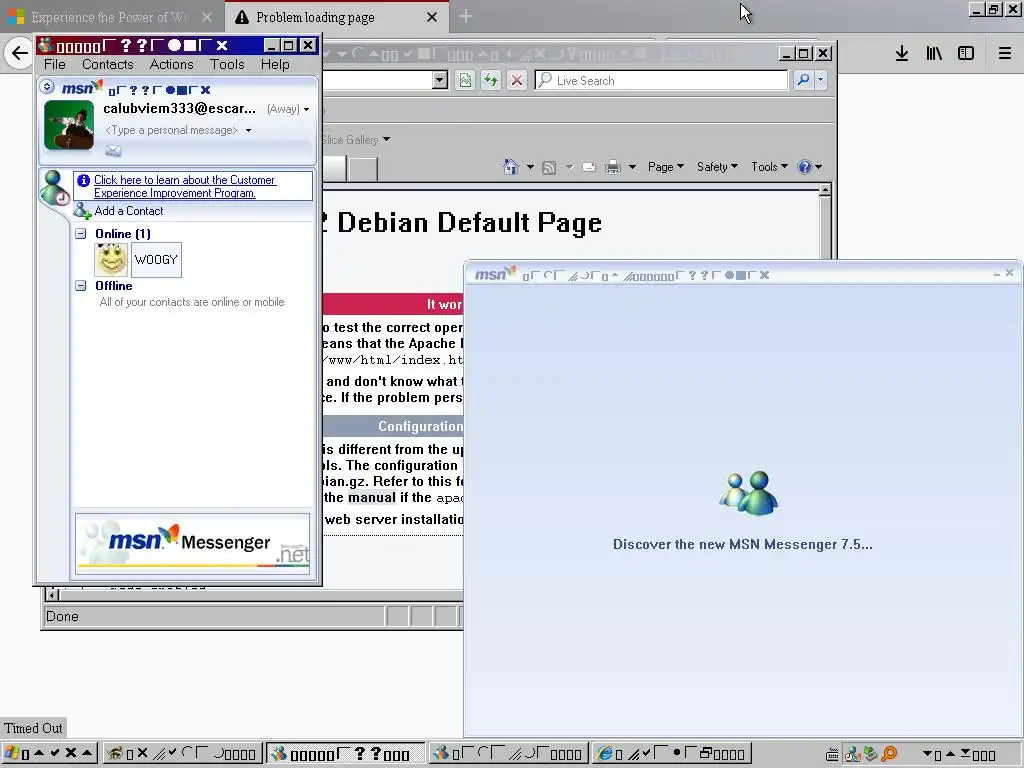Image resolution: width=1024 pixels, height=768 pixels.
Task: Open the Firefox hamburger menu
Action: pyautogui.click(x=1004, y=54)
